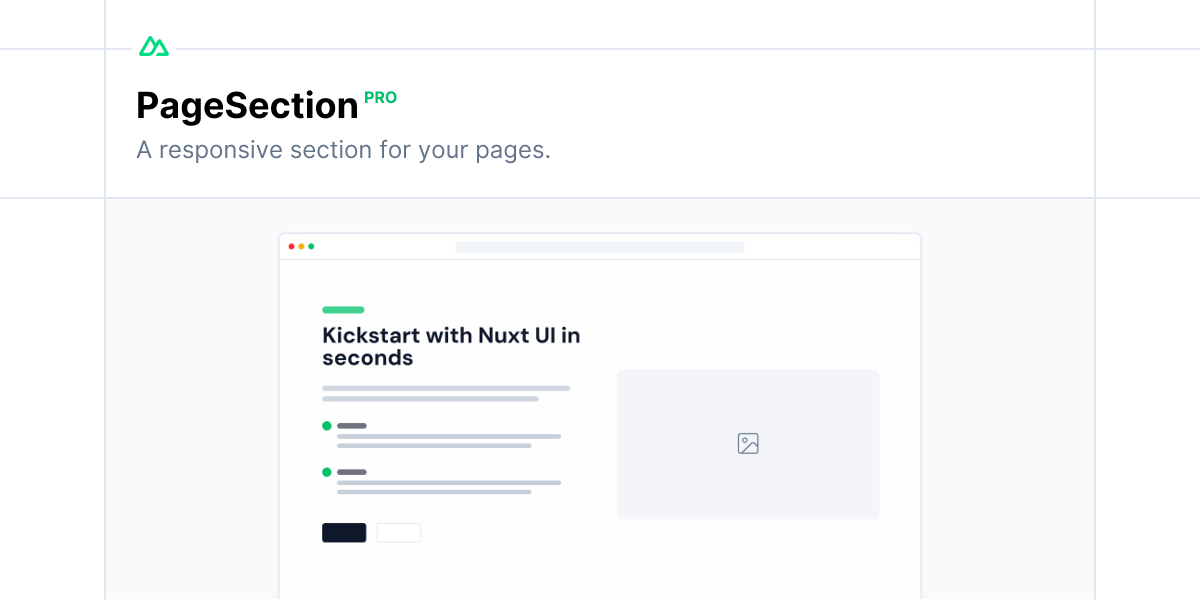This screenshot has height=600, width=1200.
Task: Click the first green feature bullet
Action: coord(327,426)
